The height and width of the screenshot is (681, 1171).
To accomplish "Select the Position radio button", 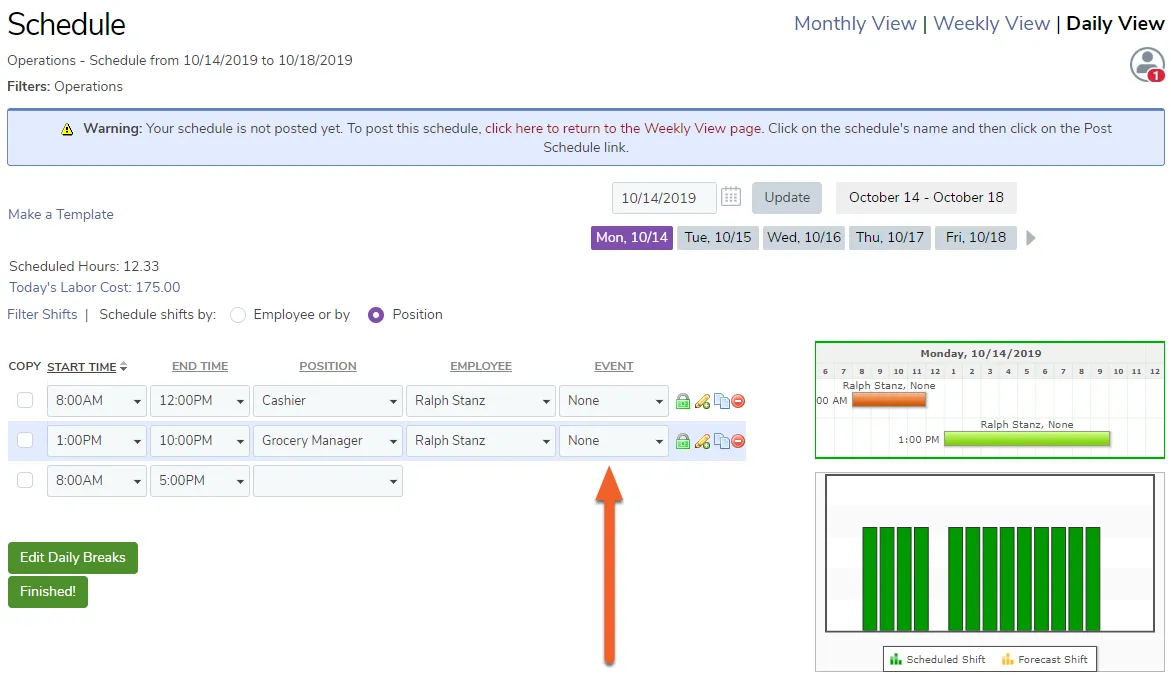I will (x=376, y=315).
